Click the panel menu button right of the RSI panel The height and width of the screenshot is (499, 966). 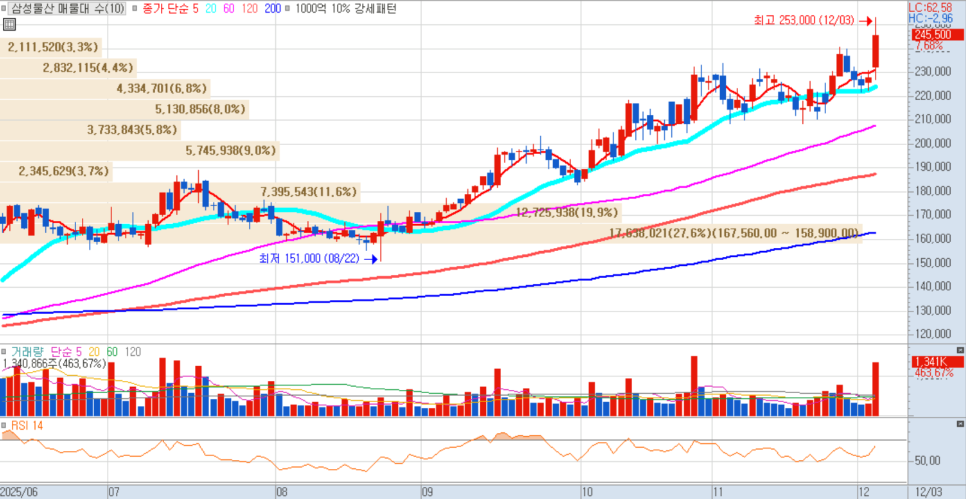(959, 424)
